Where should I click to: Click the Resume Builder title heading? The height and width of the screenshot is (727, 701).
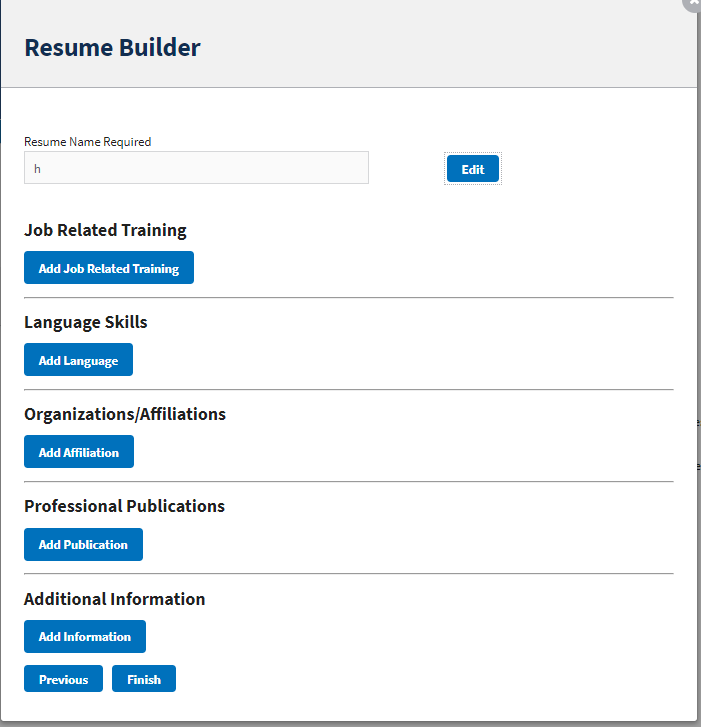(x=112, y=47)
